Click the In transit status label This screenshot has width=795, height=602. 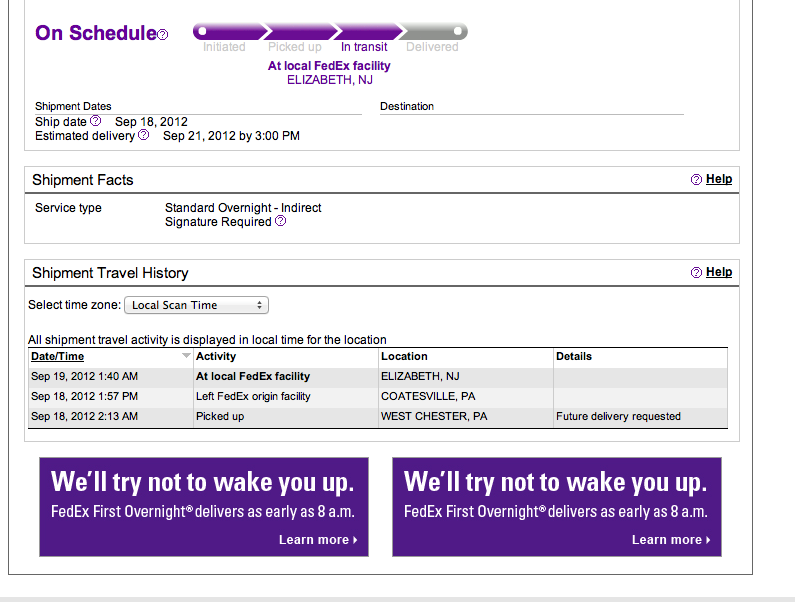(364, 47)
